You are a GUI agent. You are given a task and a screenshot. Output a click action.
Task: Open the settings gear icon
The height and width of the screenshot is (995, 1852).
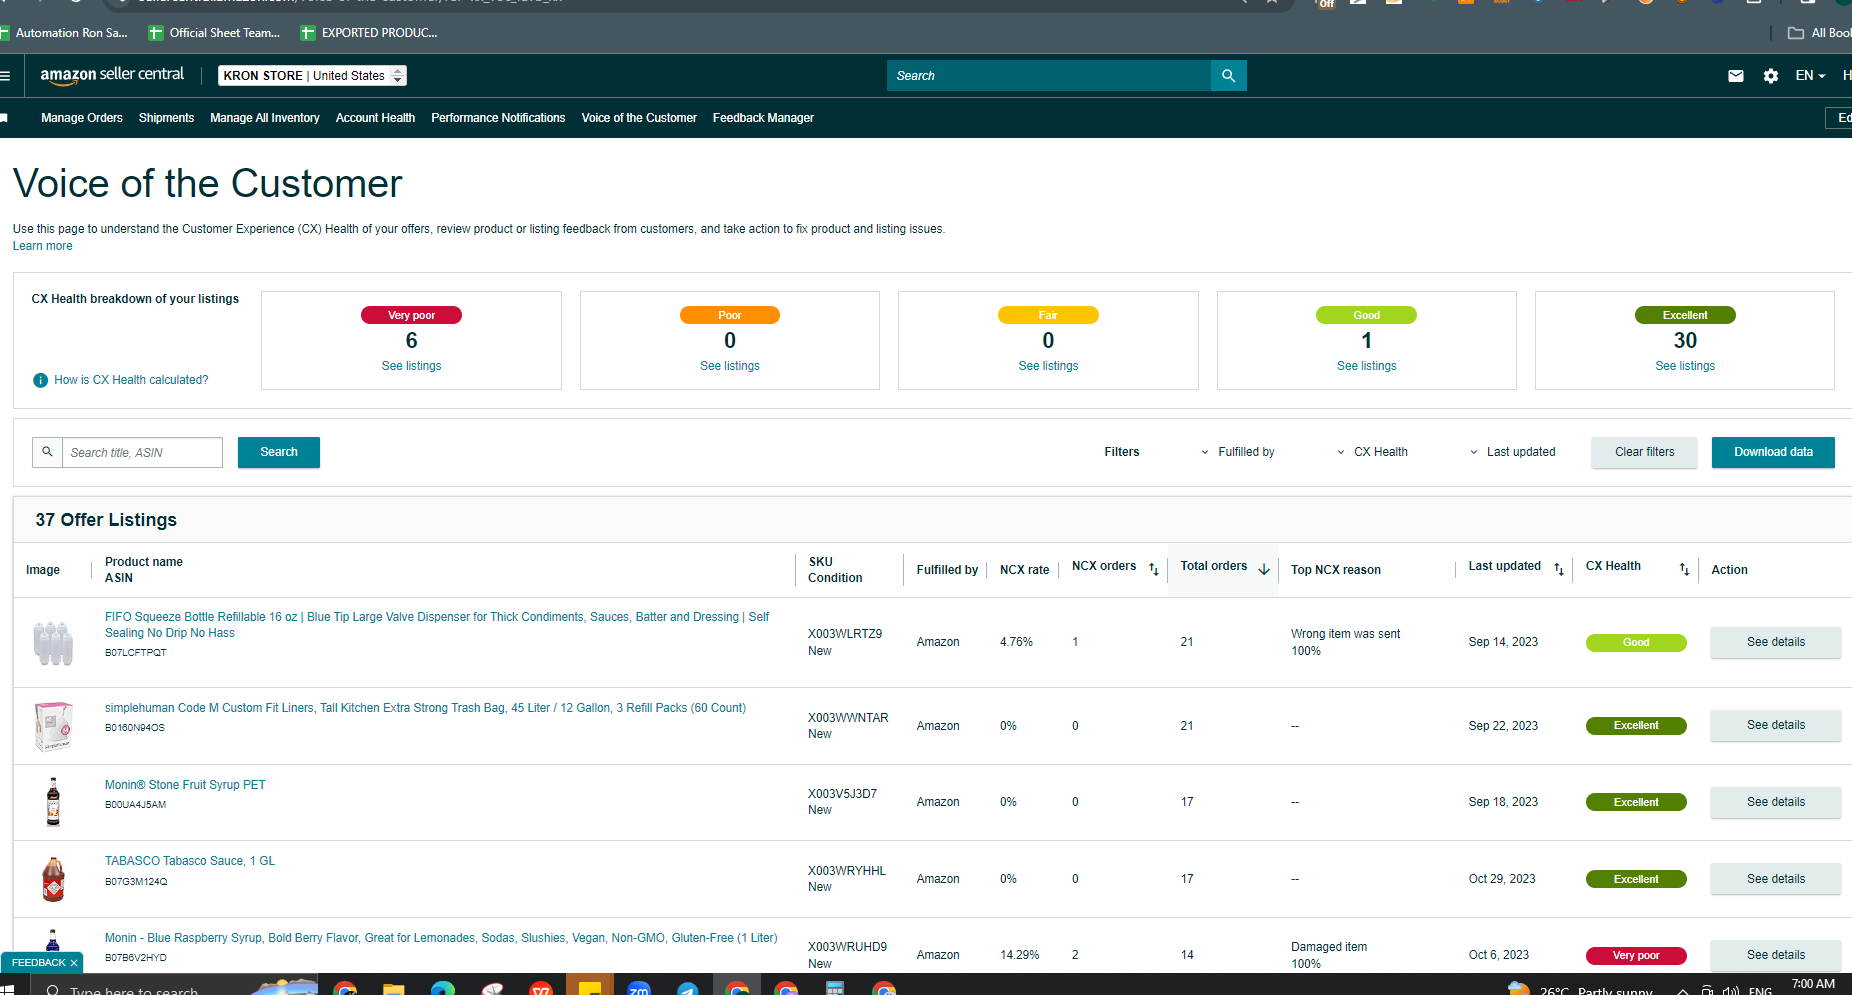point(1771,76)
